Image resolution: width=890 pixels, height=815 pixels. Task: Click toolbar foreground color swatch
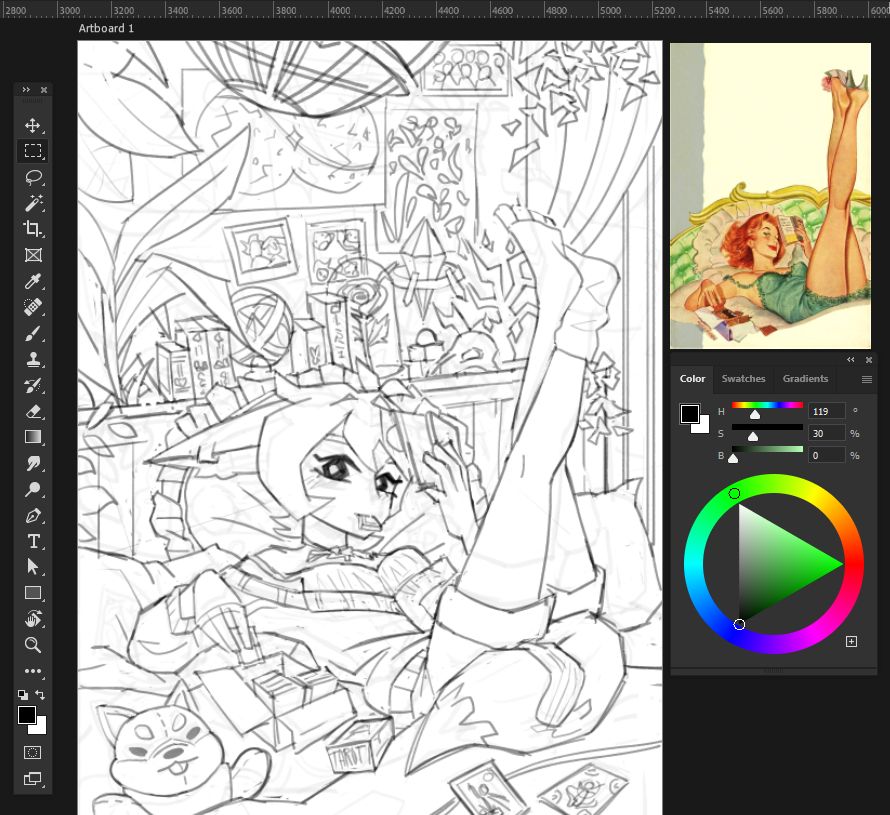coord(26,715)
